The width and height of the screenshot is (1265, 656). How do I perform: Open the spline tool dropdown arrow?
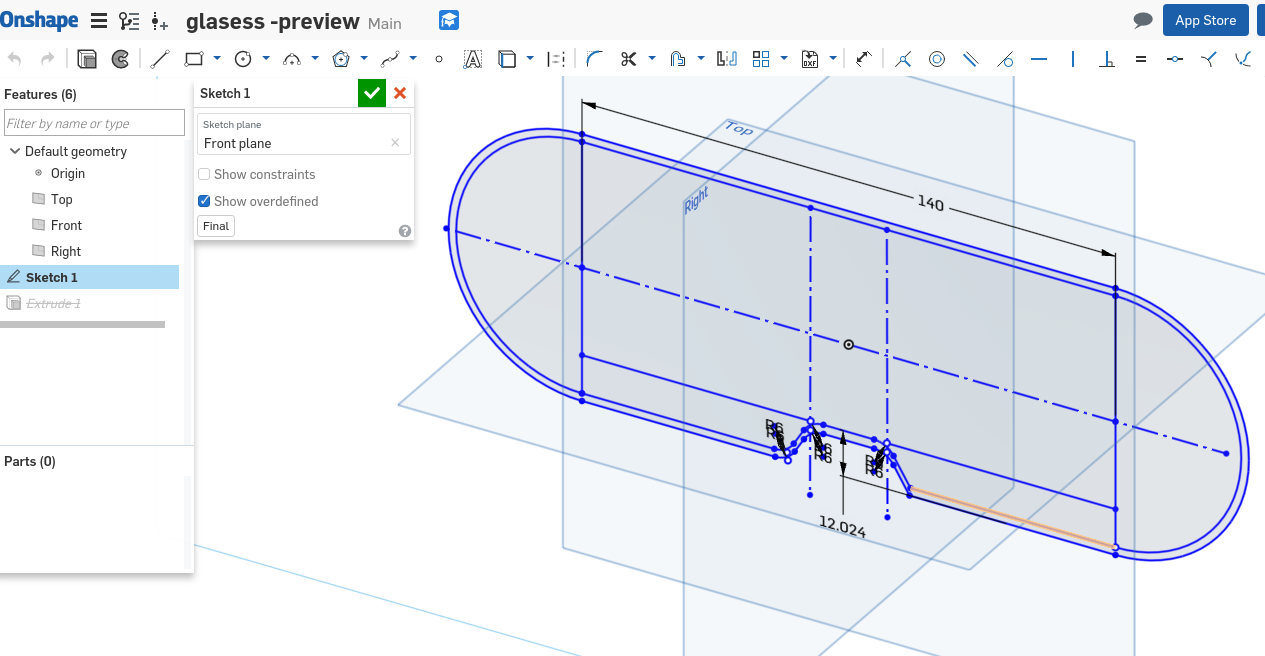coord(413,59)
